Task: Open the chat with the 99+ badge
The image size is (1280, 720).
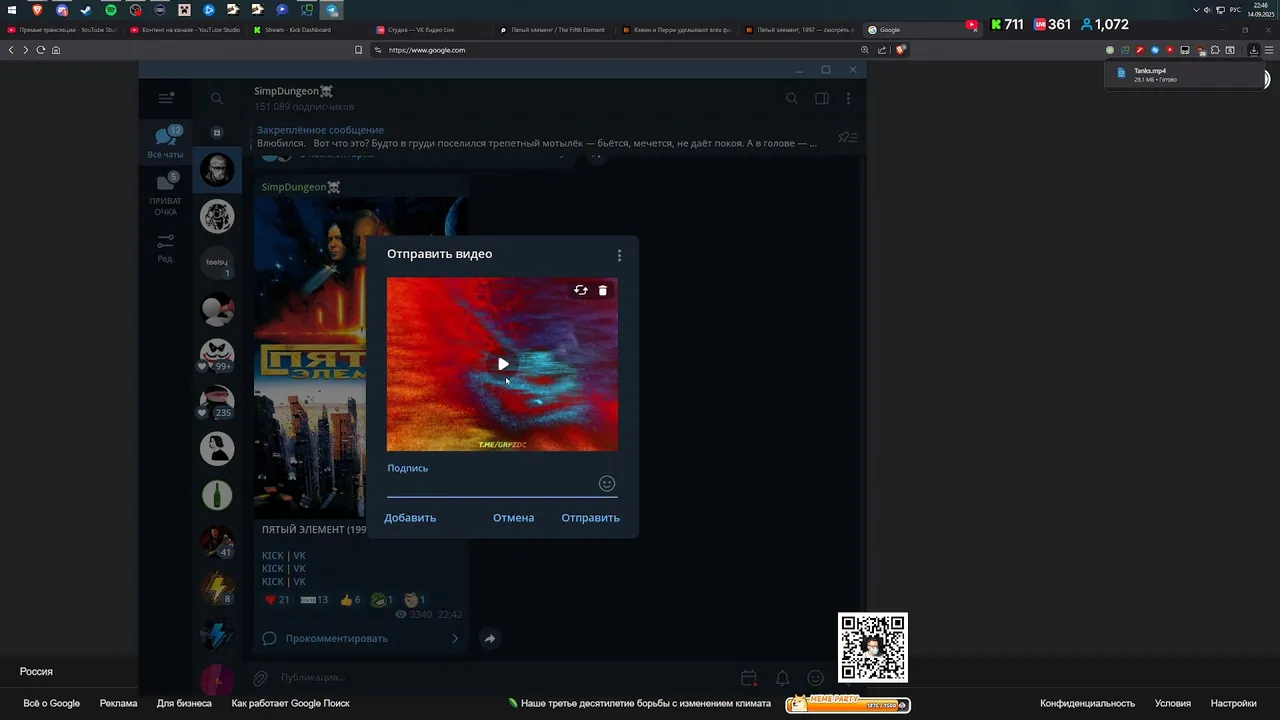Action: 217,355
